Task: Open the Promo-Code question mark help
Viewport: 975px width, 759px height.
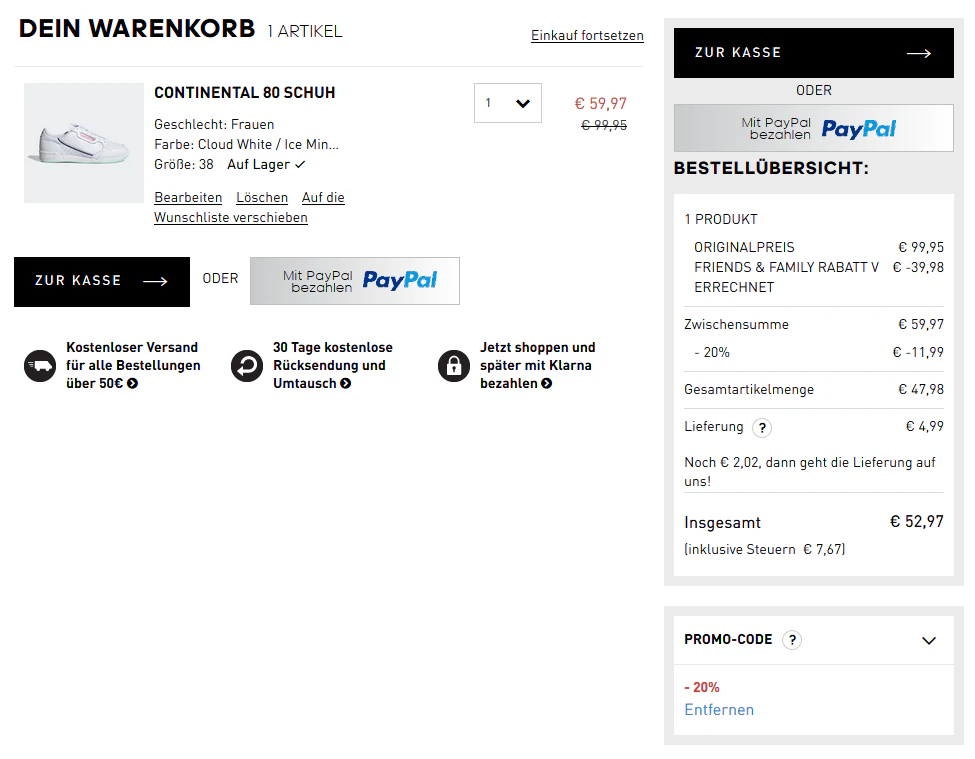Action: pos(792,640)
